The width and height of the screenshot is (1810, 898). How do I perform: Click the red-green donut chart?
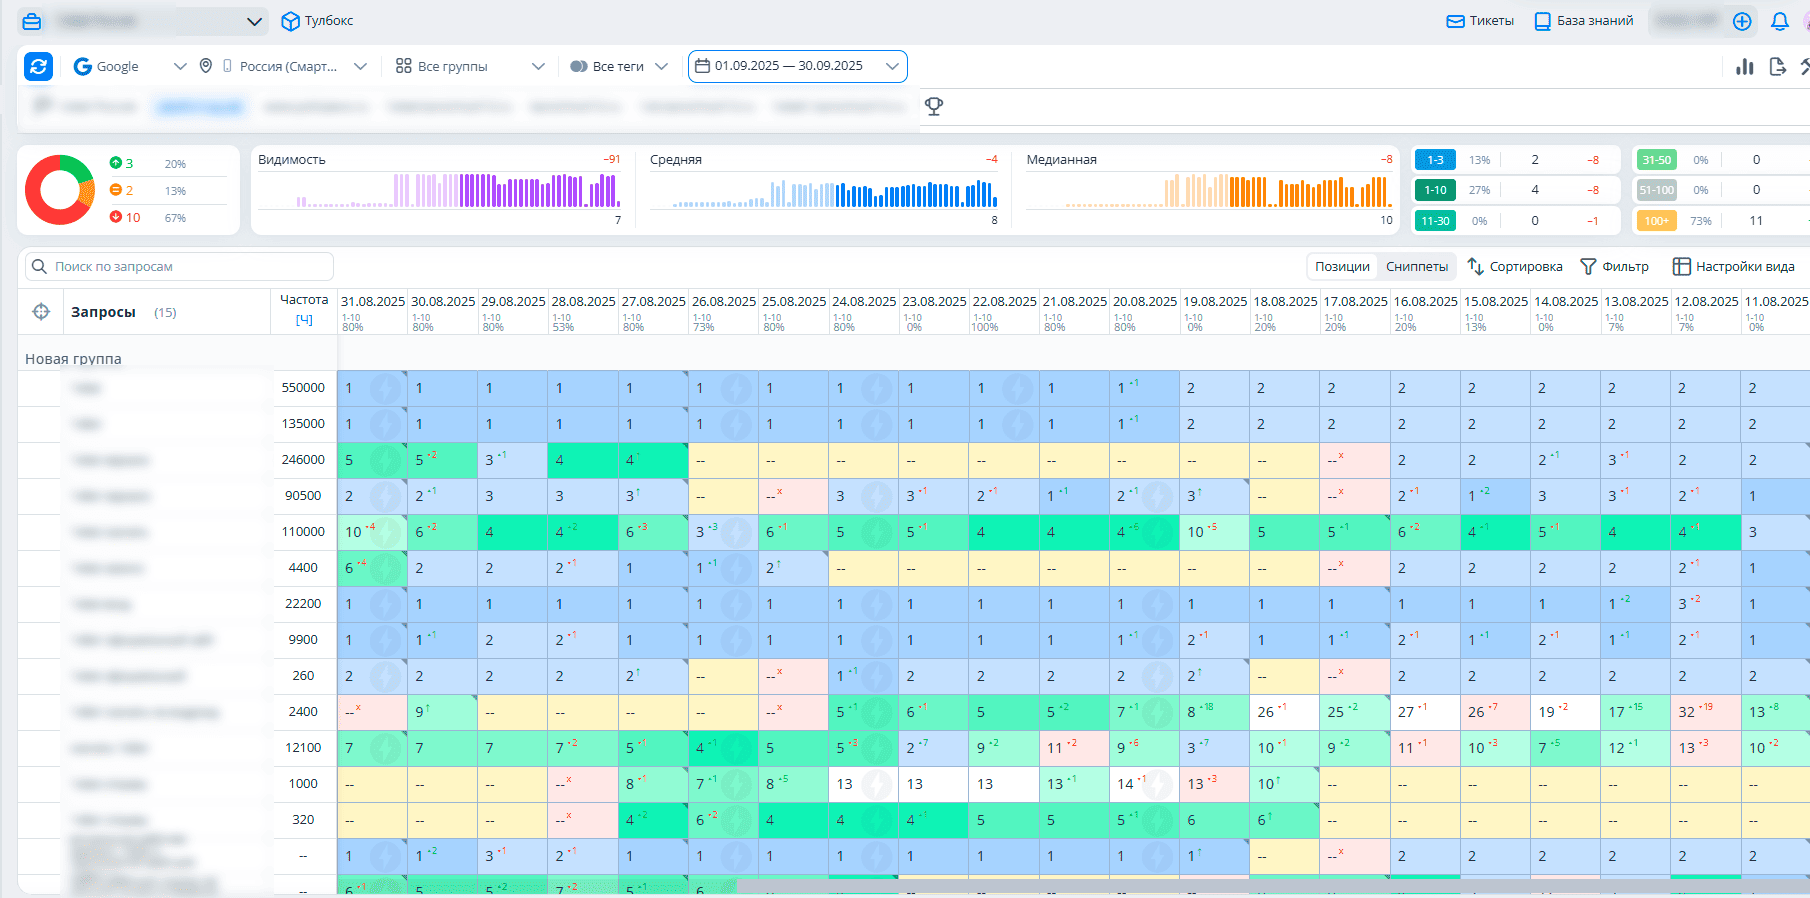point(60,190)
